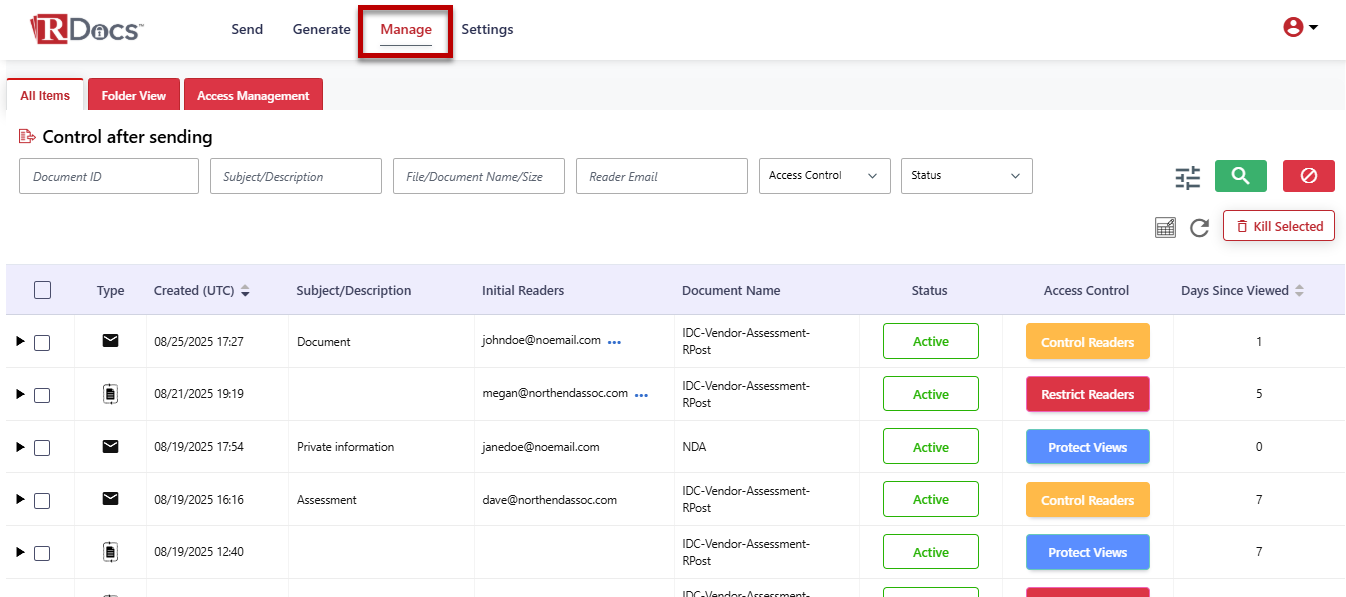Click the three dots beside johndoe@noemail.com
The width and height of the screenshot is (1346, 597).
[614, 342]
